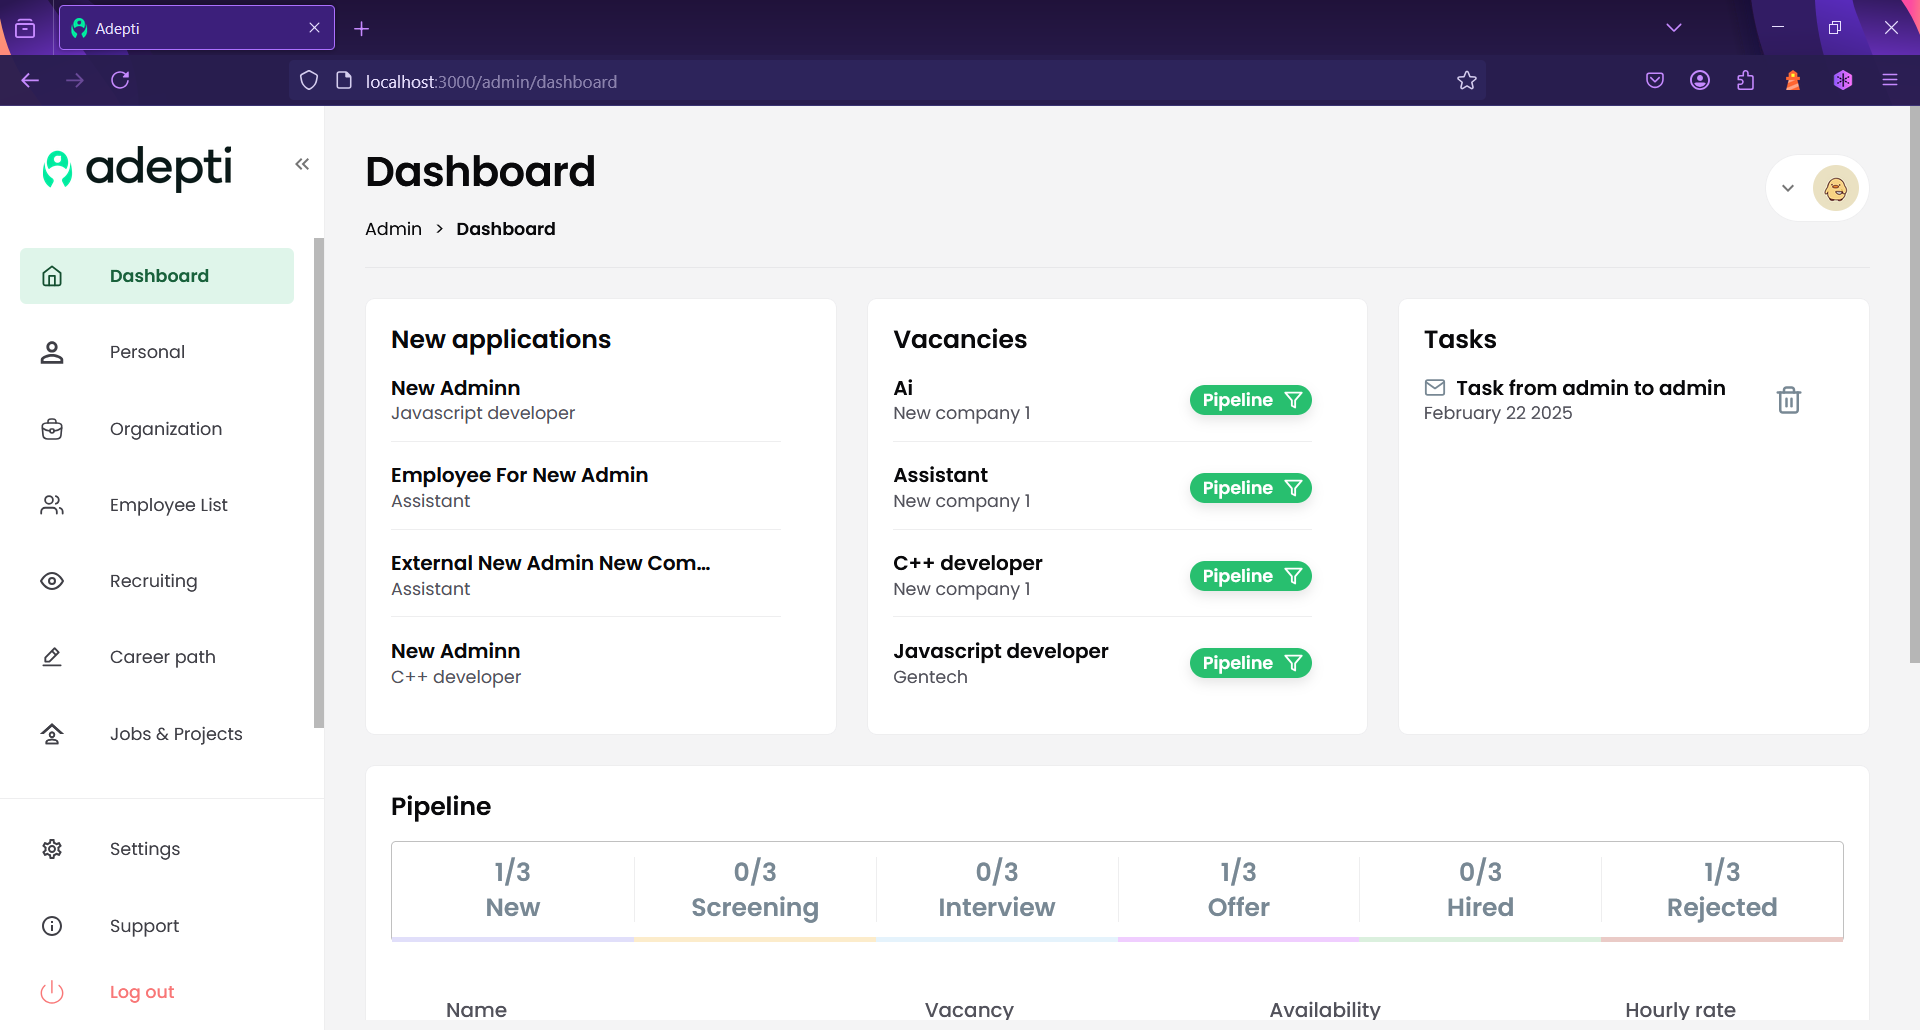Click the Admin breadcrumb link

pyautogui.click(x=393, y=229)
